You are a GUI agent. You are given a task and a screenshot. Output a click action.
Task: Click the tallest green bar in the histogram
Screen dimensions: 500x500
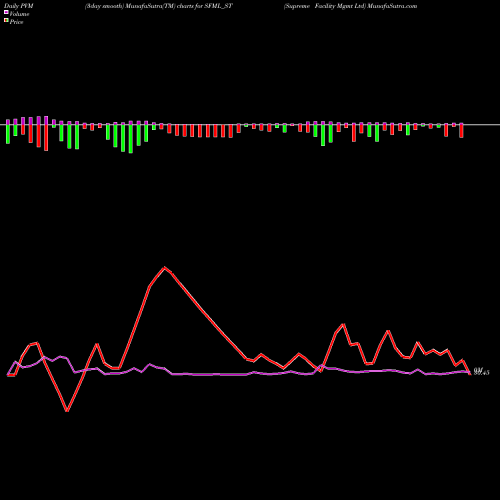(131, 139)
